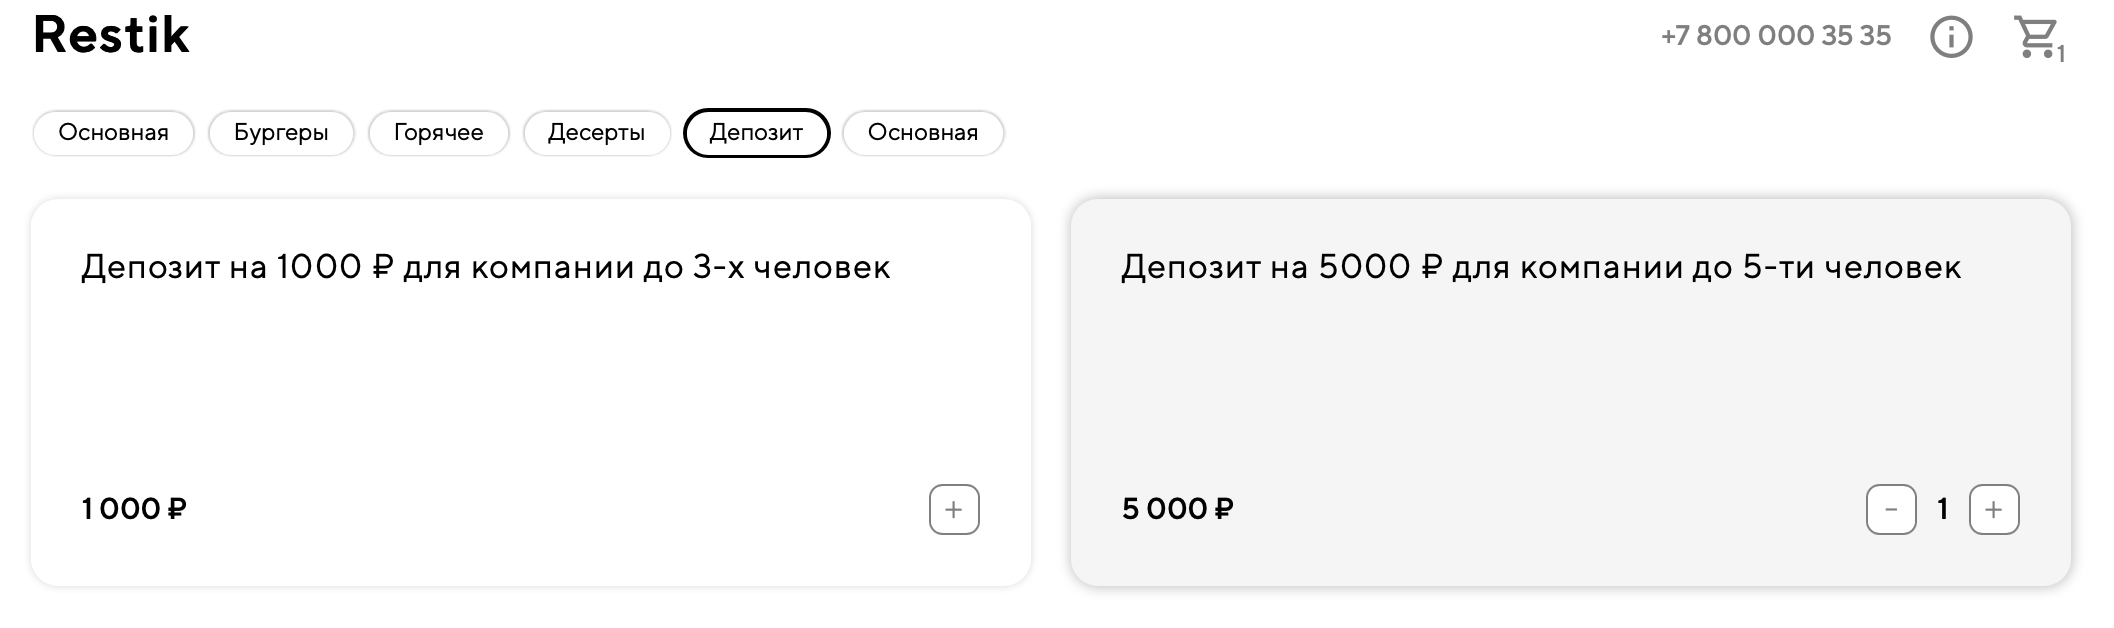The image size is (2114, 628).
Task: Open the deposit for up to 5 people title
Action: [1540, 267]
